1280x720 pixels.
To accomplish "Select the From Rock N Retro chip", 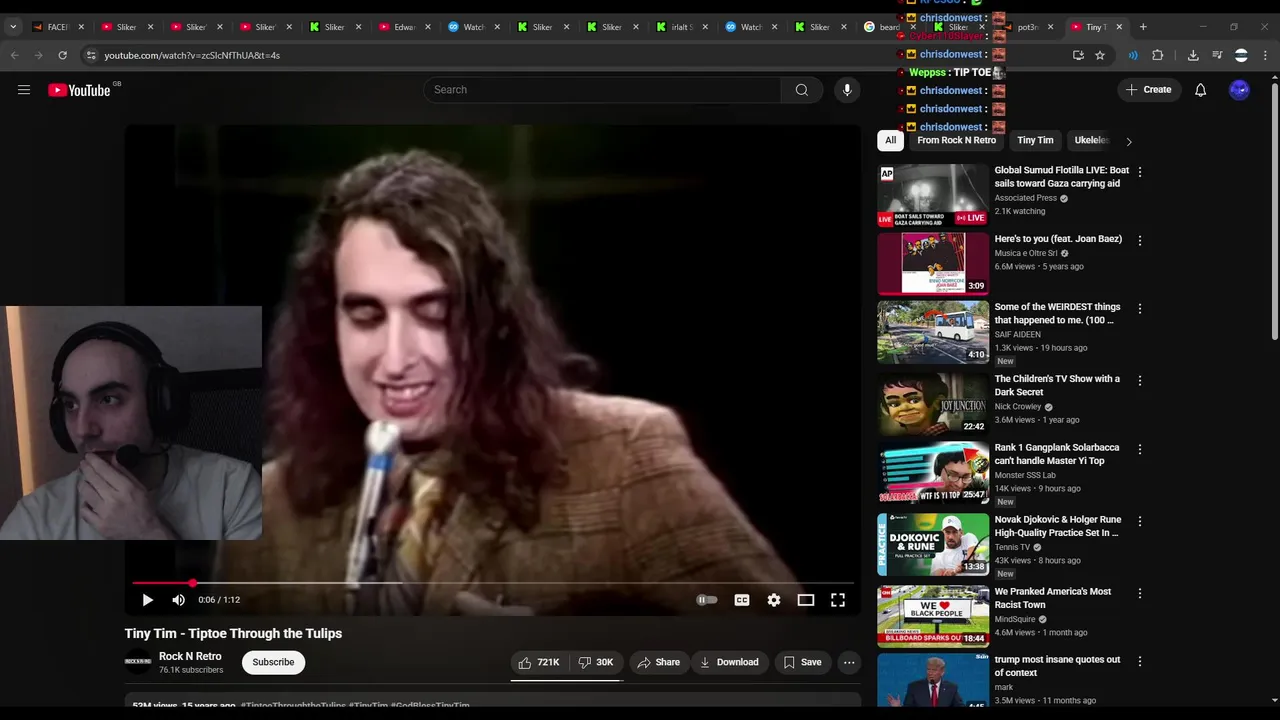I will point(956,140).
